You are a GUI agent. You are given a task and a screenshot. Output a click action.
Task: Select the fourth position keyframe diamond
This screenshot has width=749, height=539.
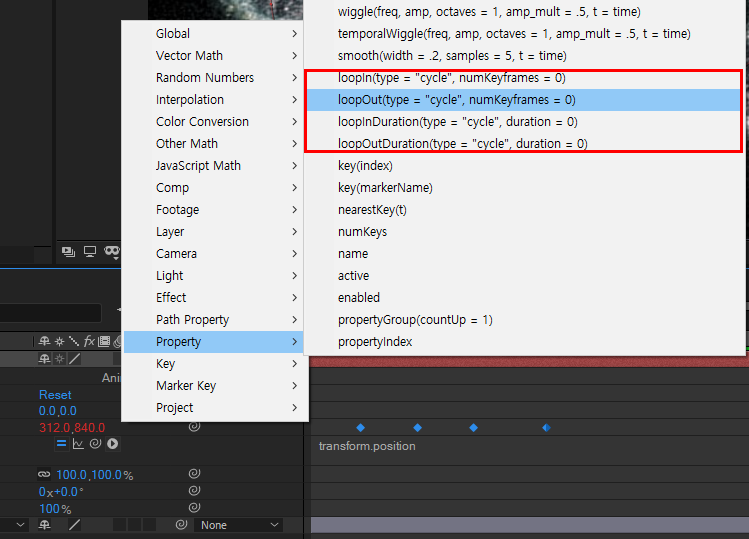[546, 428]
